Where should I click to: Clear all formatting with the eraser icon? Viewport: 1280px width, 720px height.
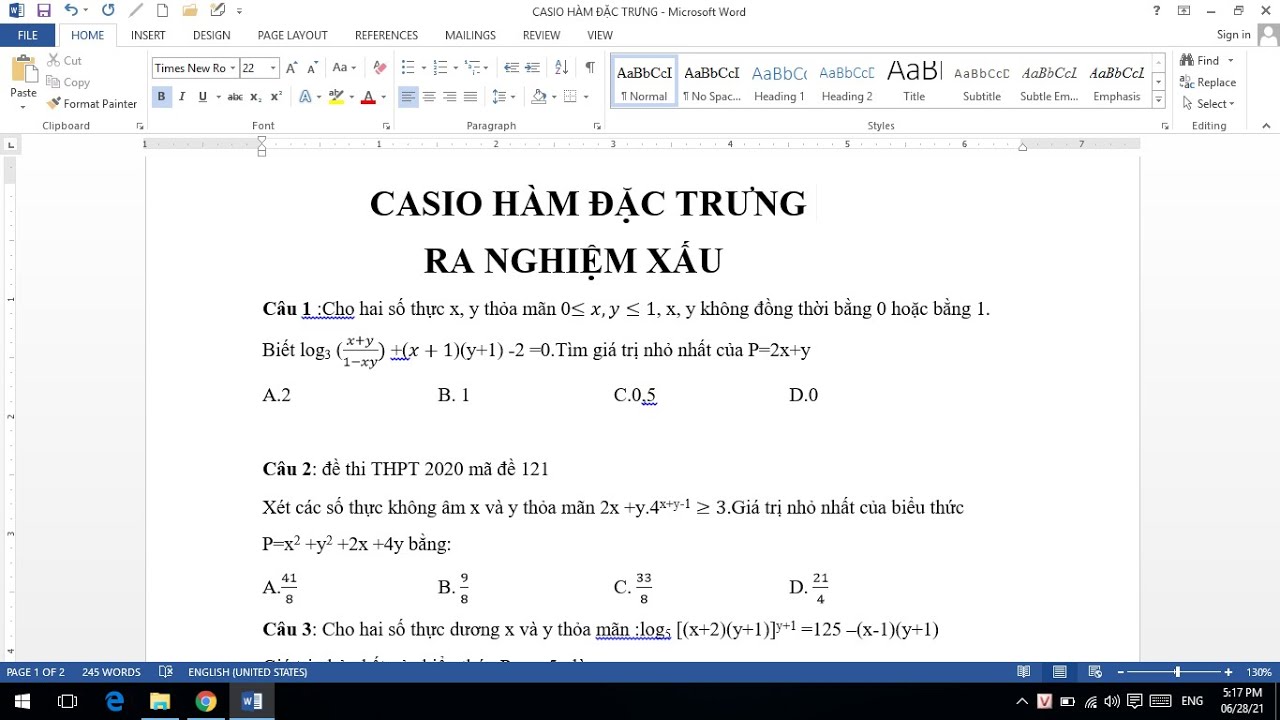click(379, 68)
